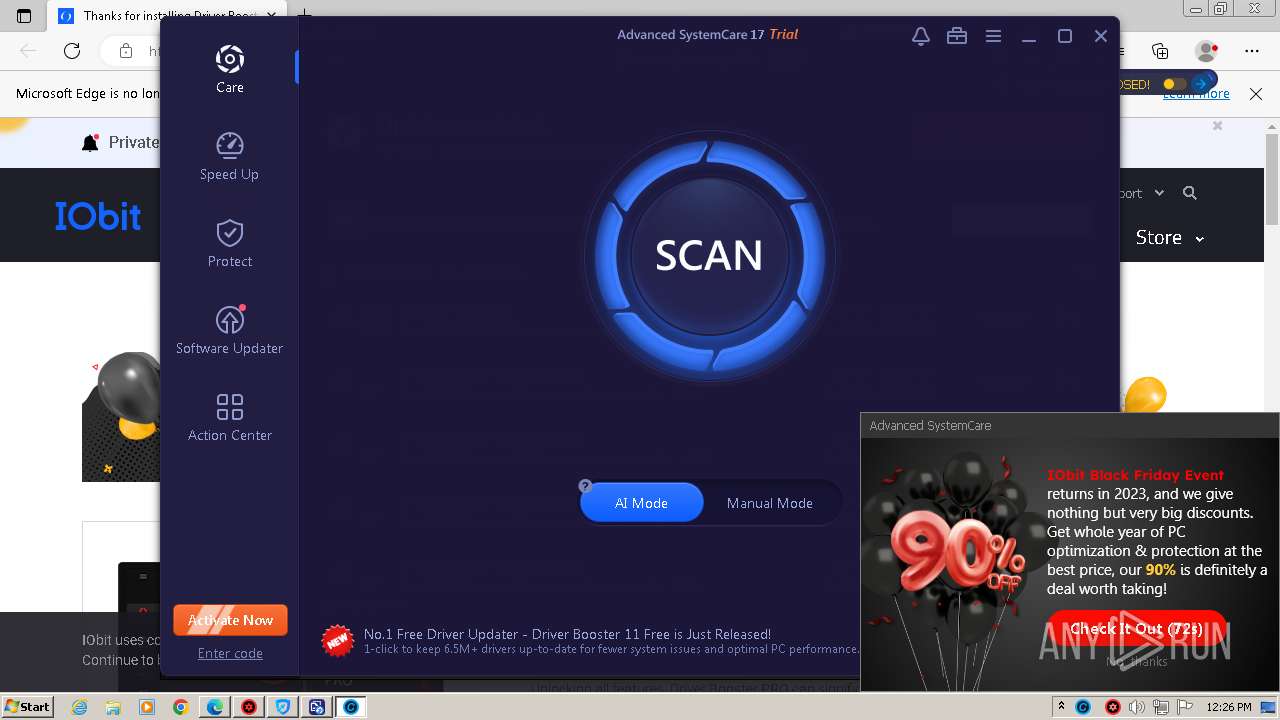Open Edge tab actions menu icon
The height and width of the screenshot is (720, 1280).
point(24,15)
